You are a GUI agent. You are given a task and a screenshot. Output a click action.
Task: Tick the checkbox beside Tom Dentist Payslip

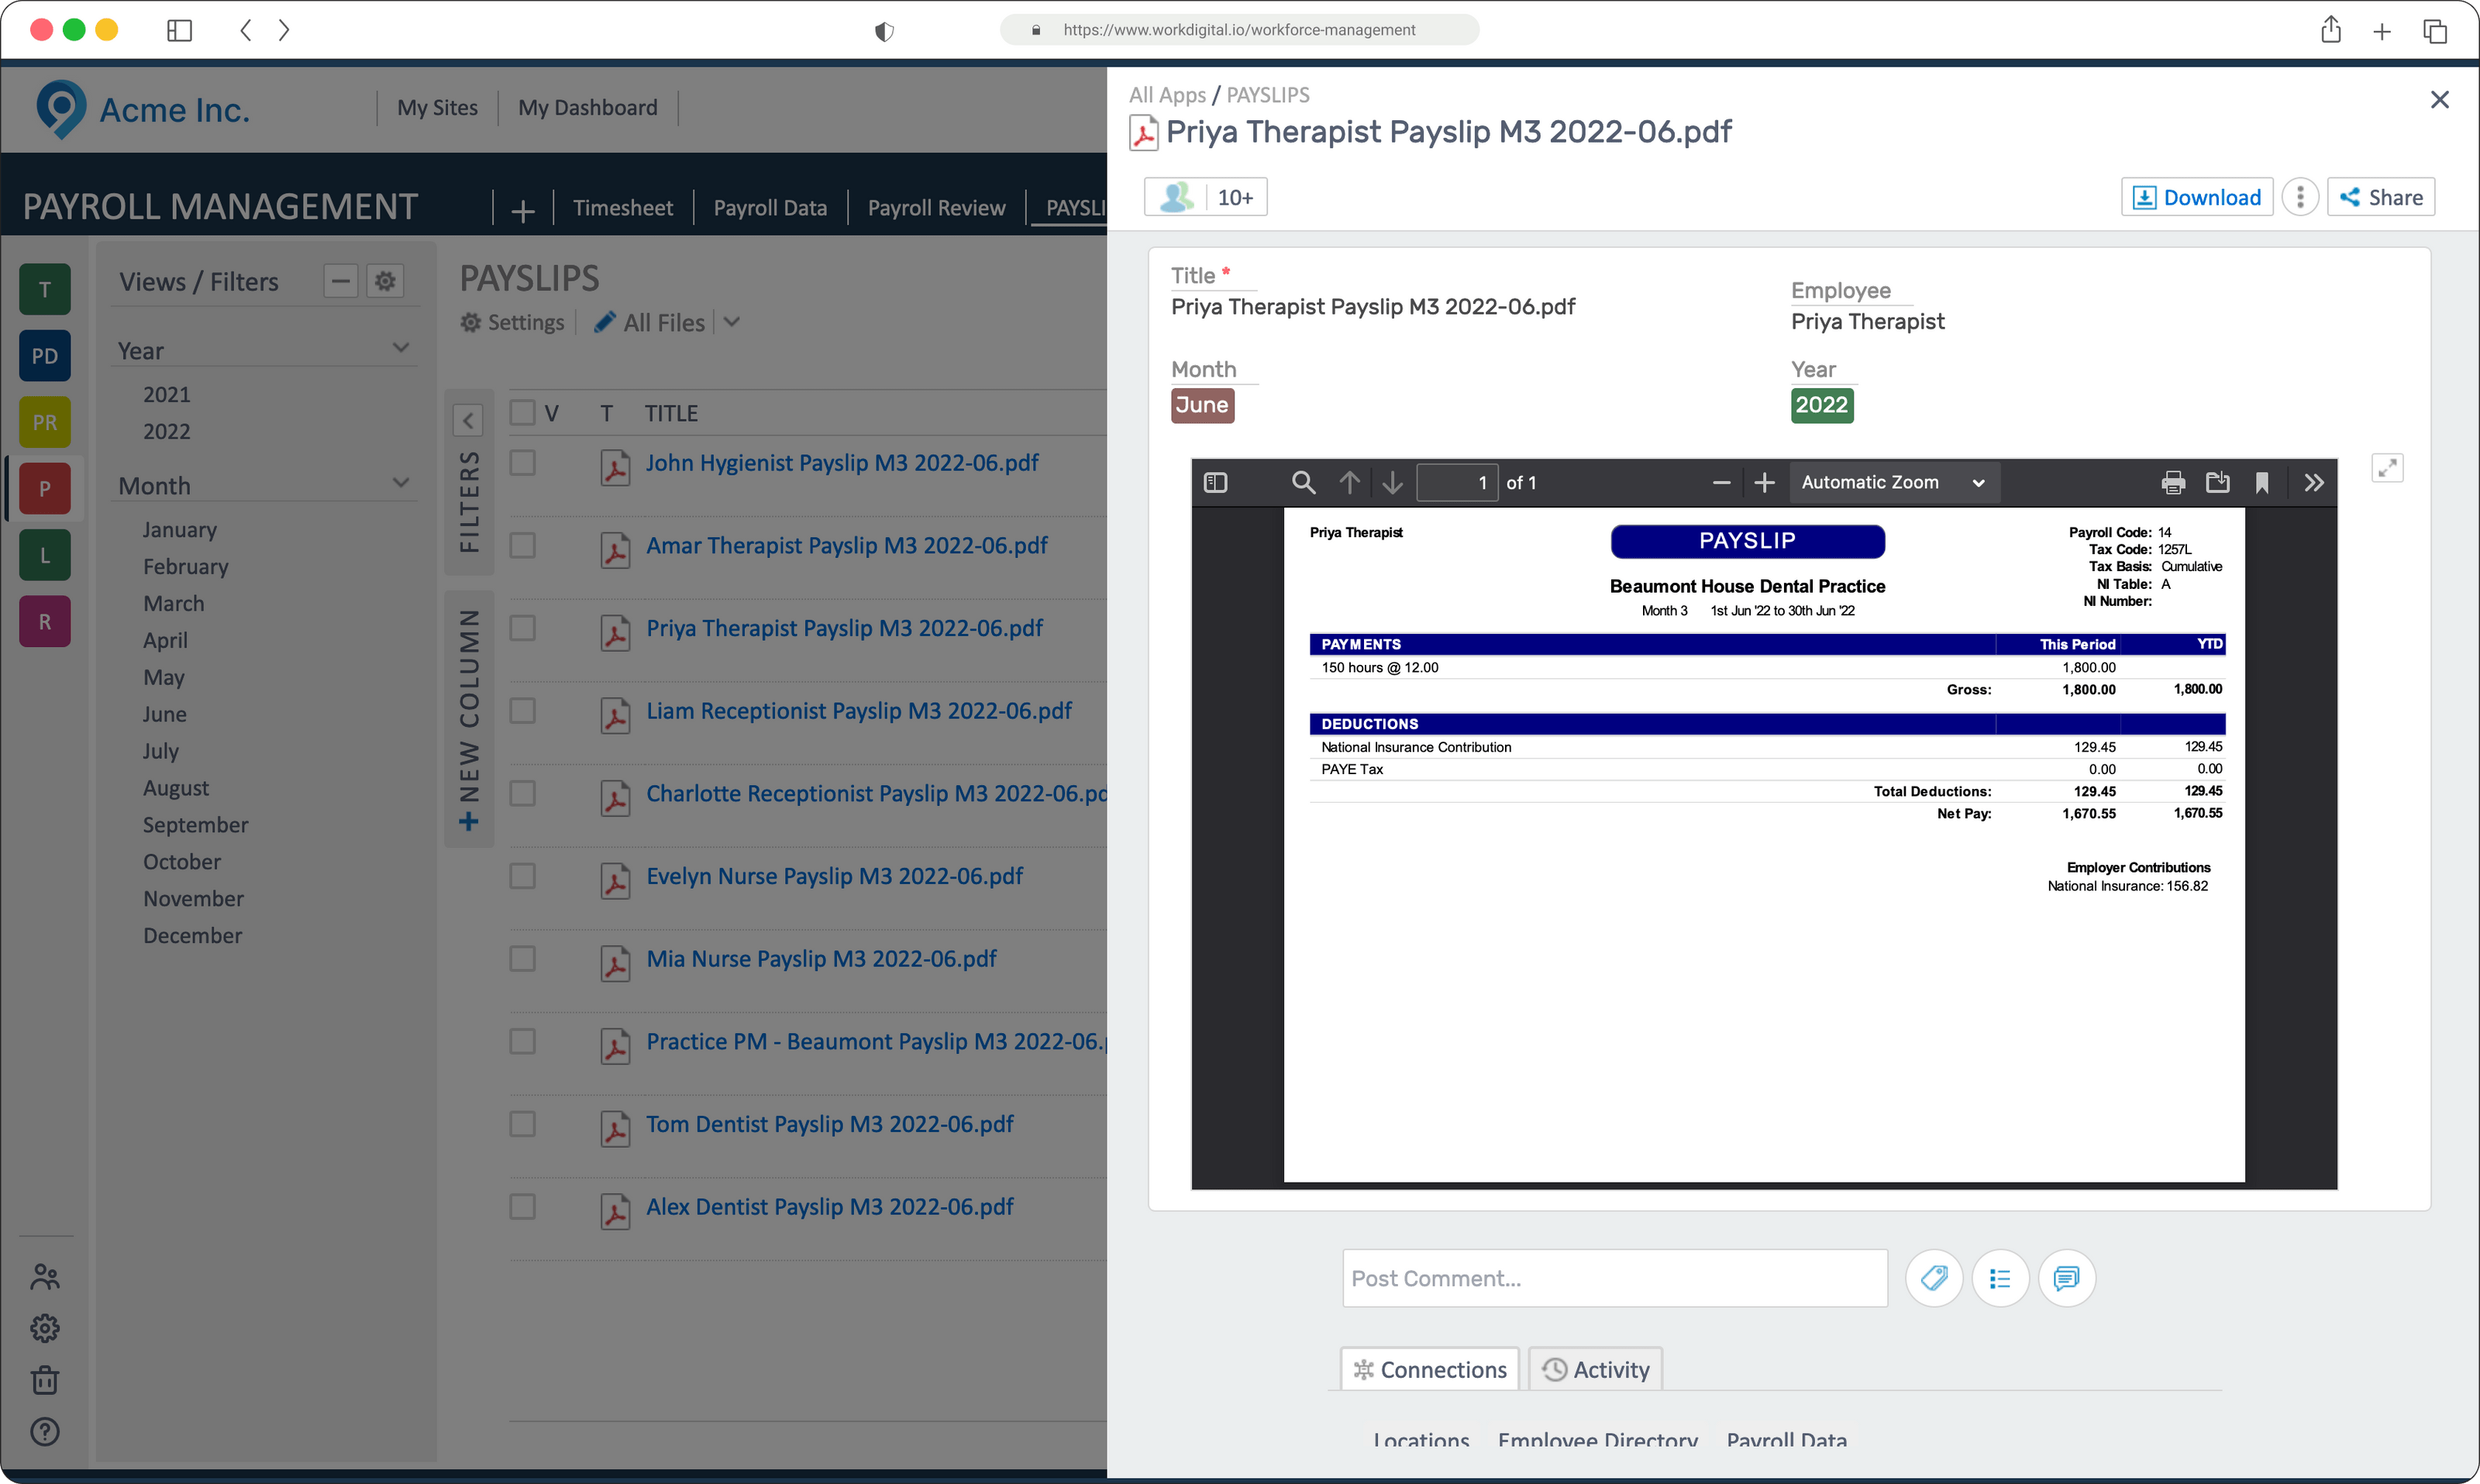(x=523, y=1123)
